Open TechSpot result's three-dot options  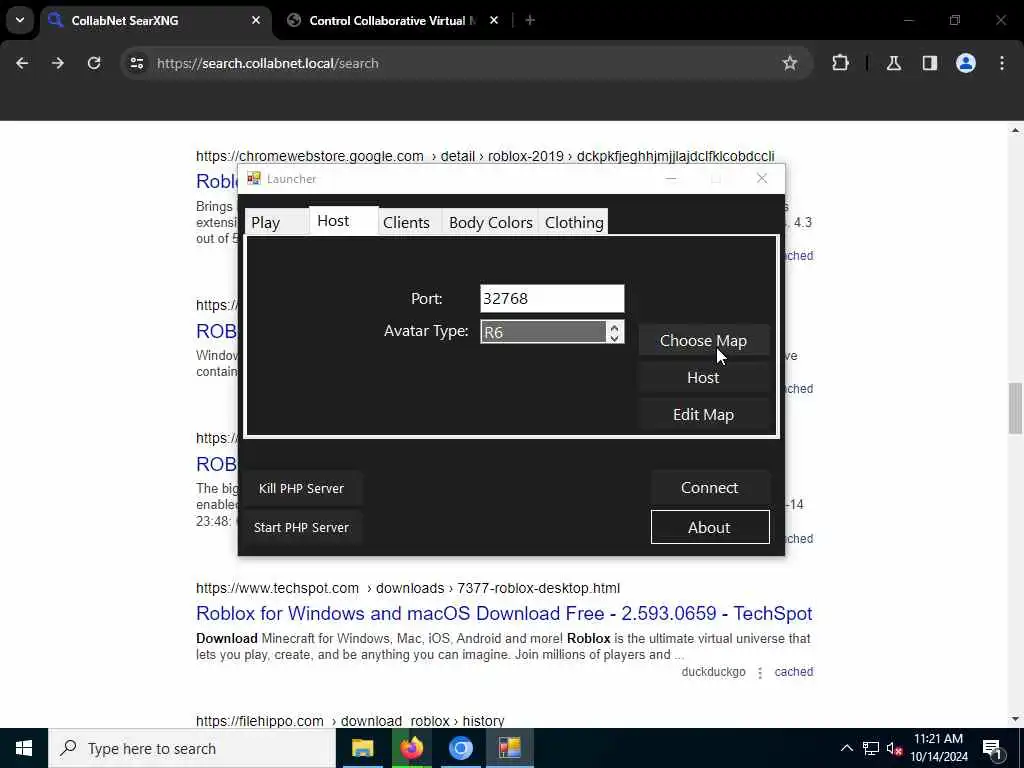760,673
